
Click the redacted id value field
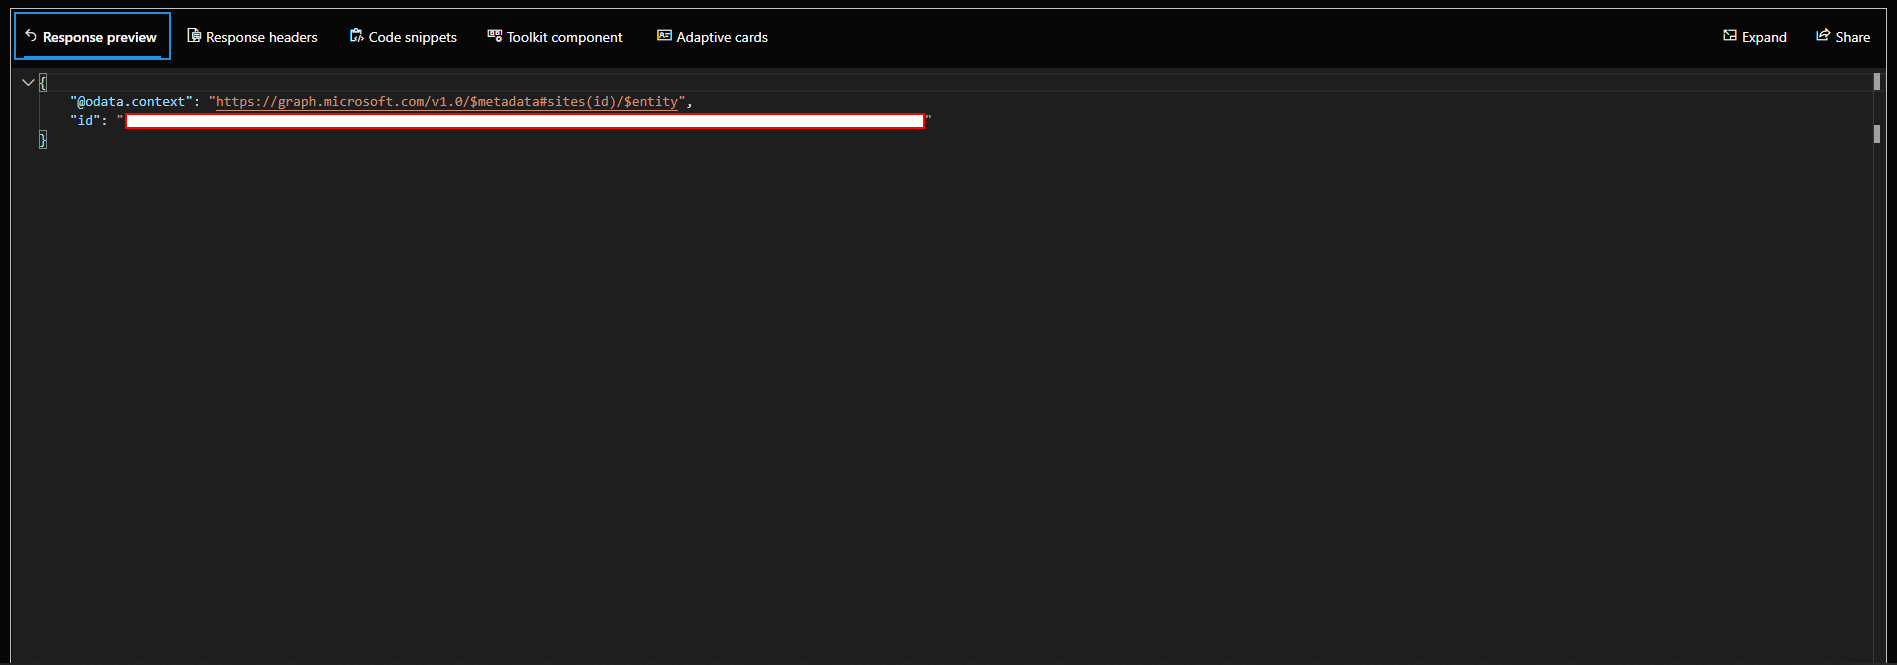(x=525, y=121)
